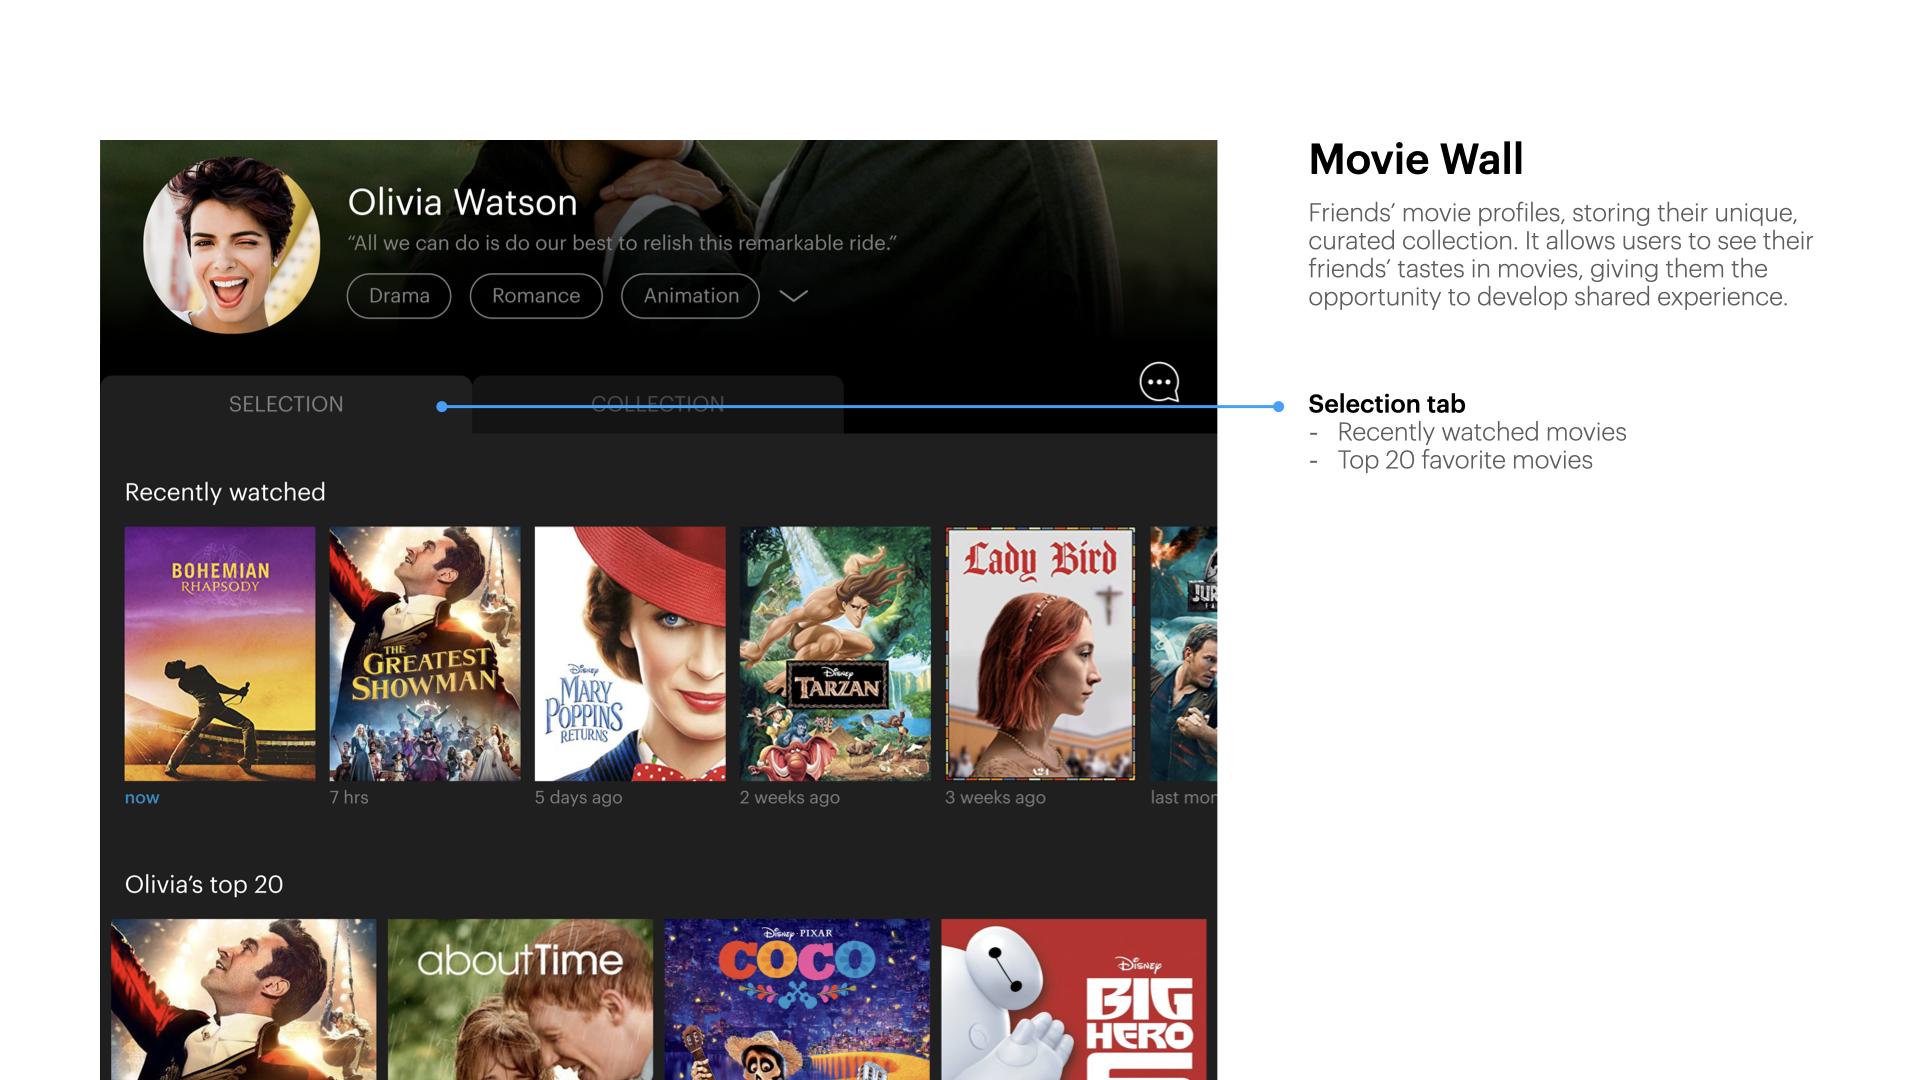Open Olivia Watson's profile photo
Image resolution: width=1920 pixels, height=1080 pixels.
tap(232, 245)
